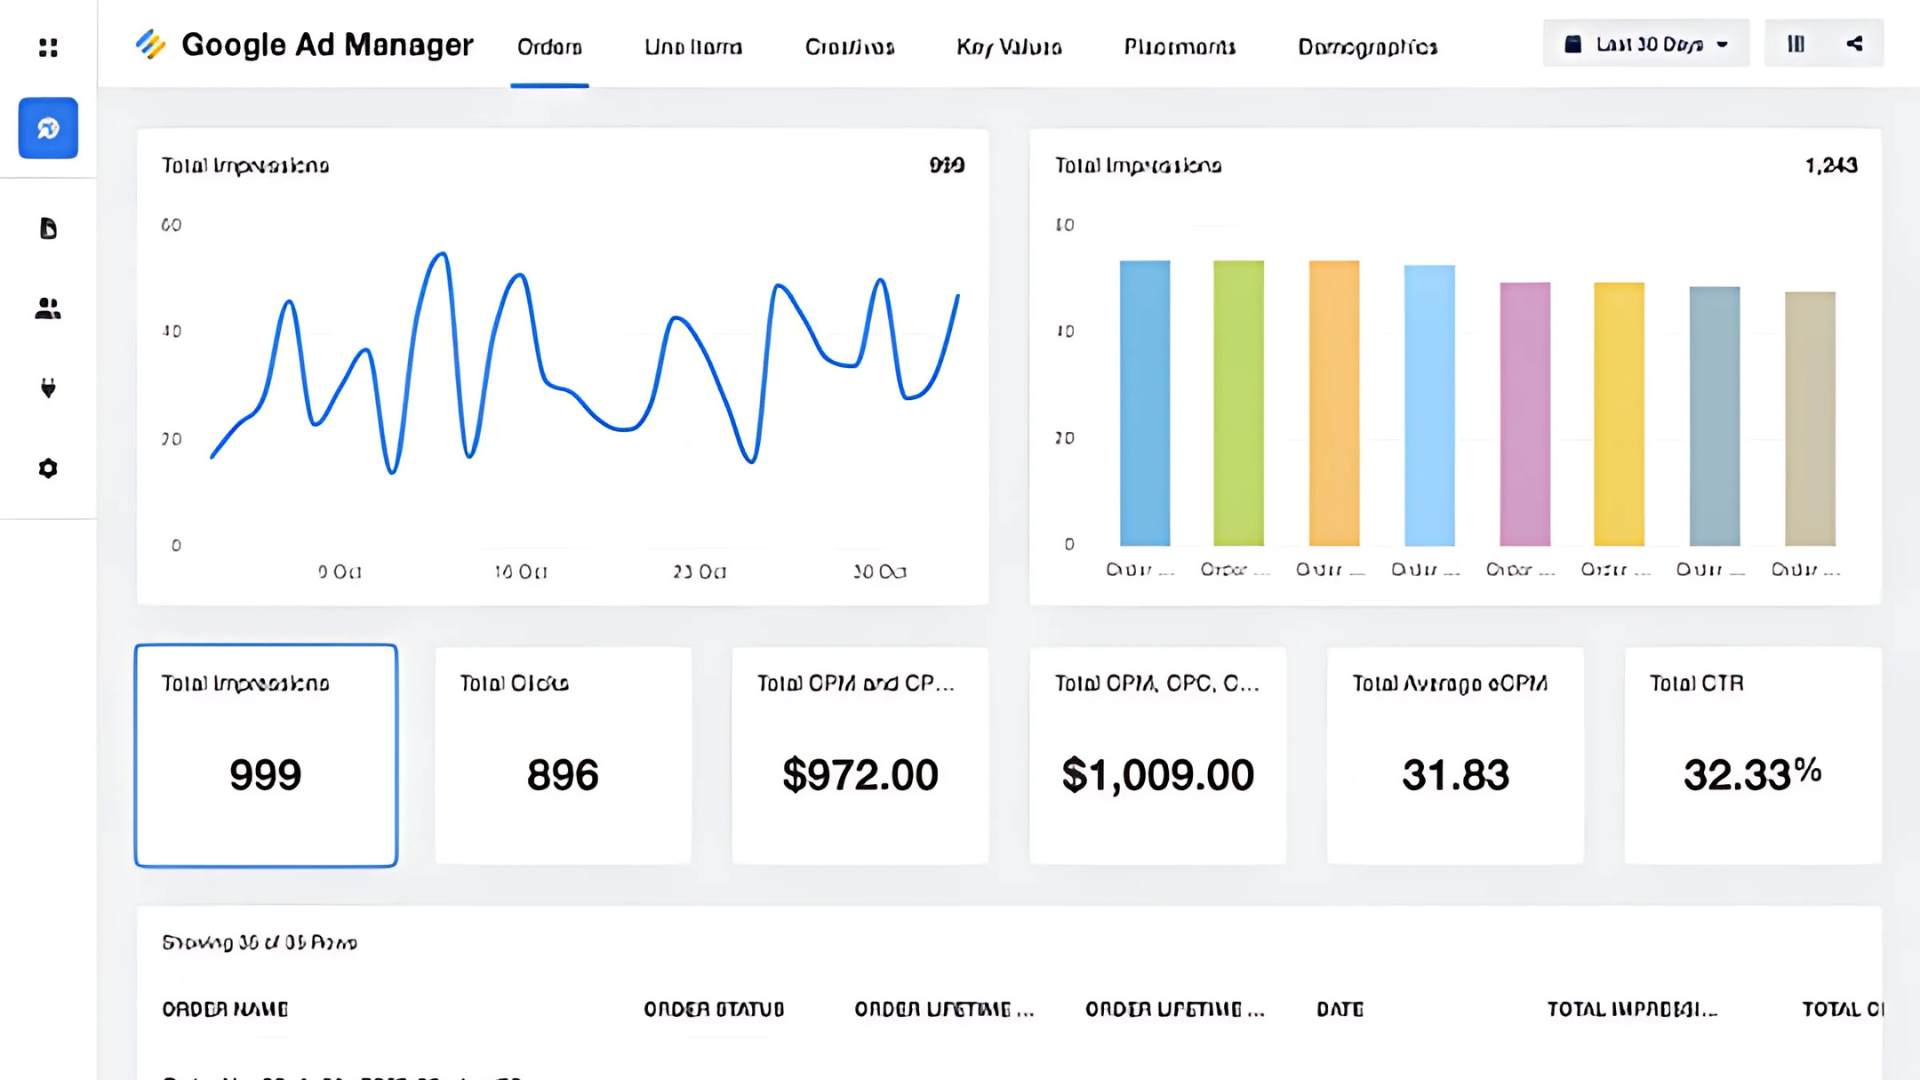Open the apps grid menu icon
Viewport: 1920px width, 1080px height.
pyautogui.click(x=48, y=47)
